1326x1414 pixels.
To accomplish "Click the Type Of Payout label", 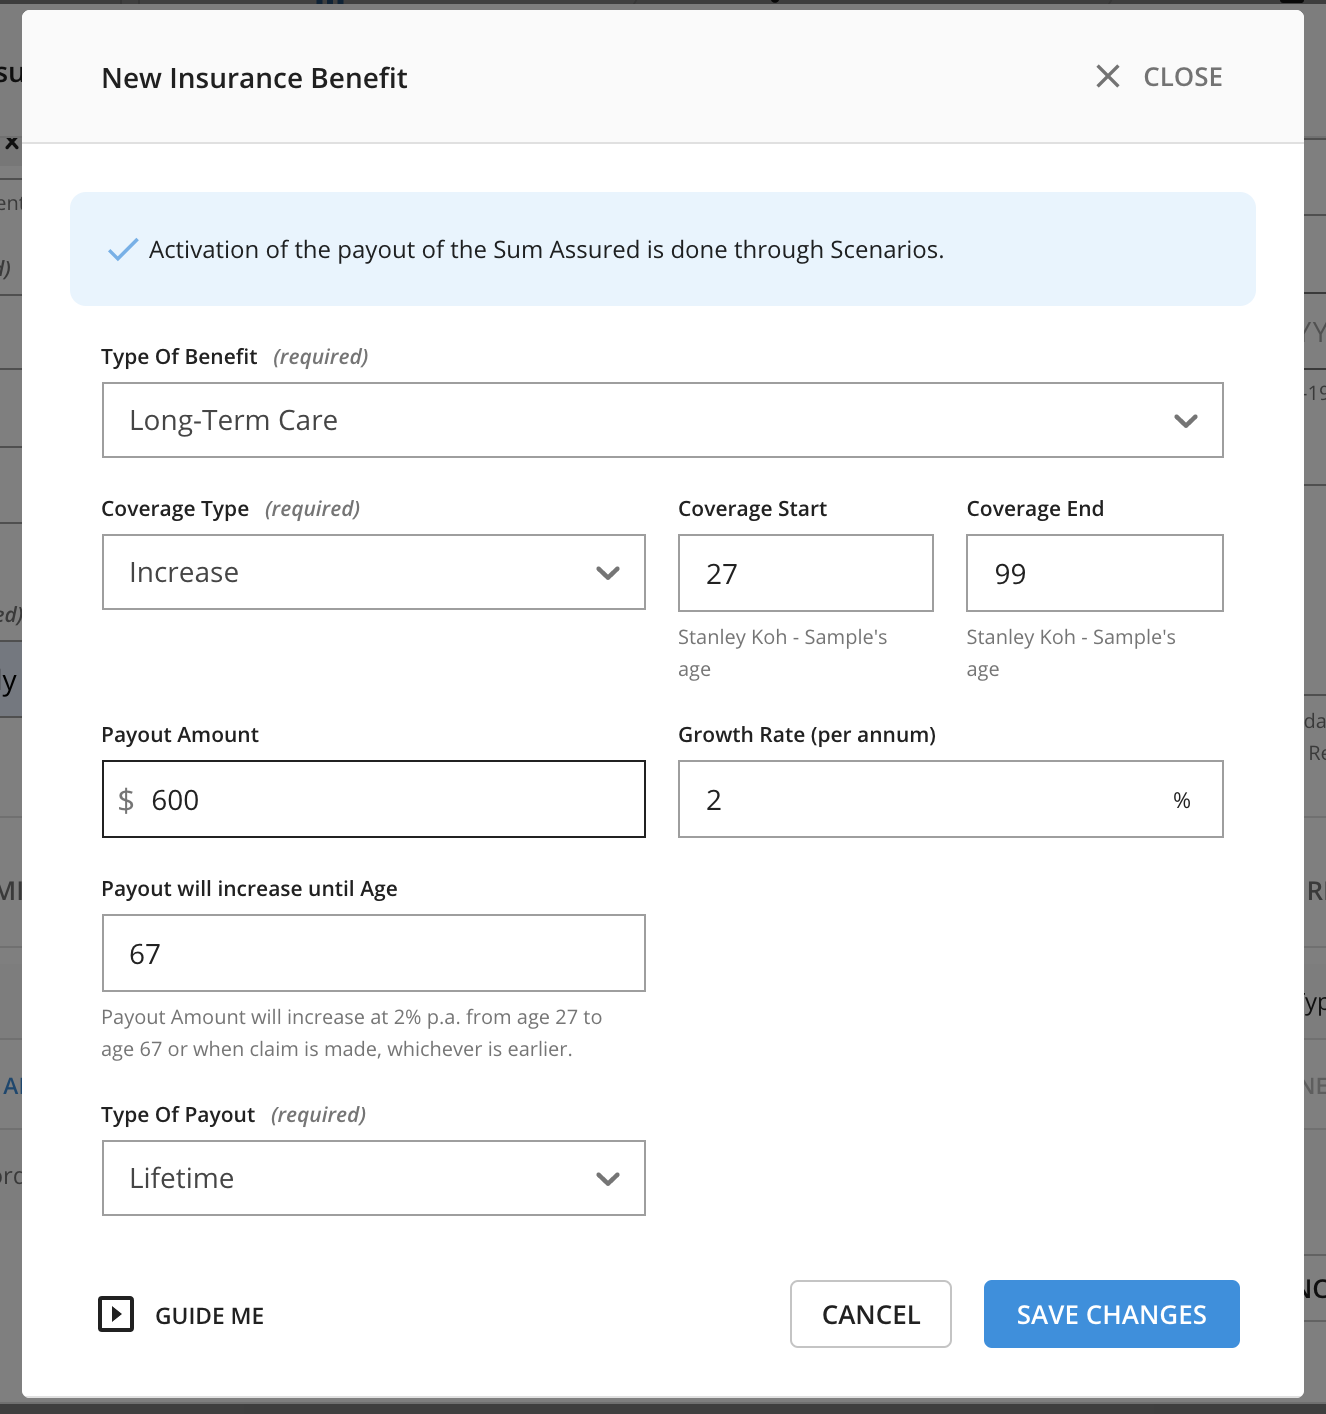I will (178, 1115).
